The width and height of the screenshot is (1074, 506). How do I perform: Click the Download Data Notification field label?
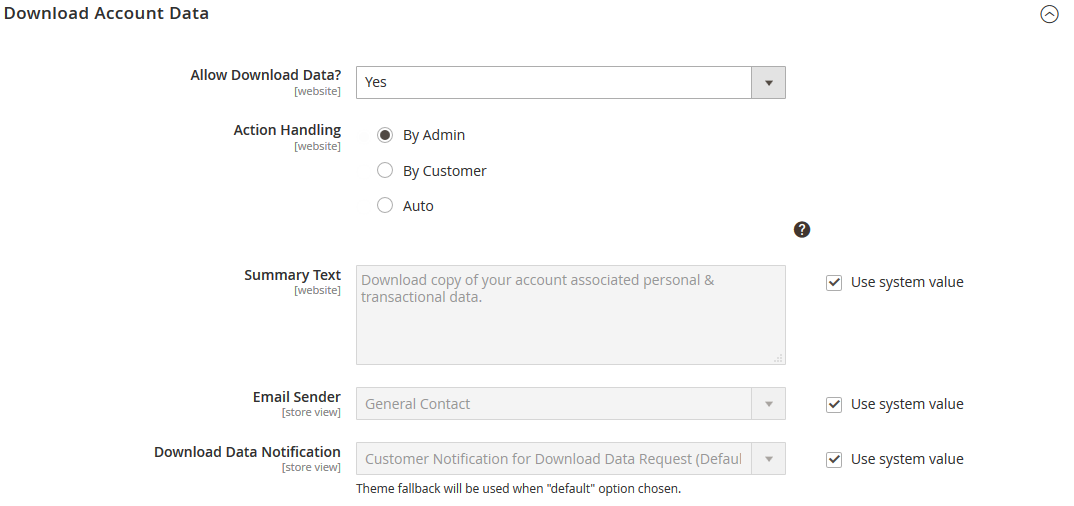pos(247,452)
